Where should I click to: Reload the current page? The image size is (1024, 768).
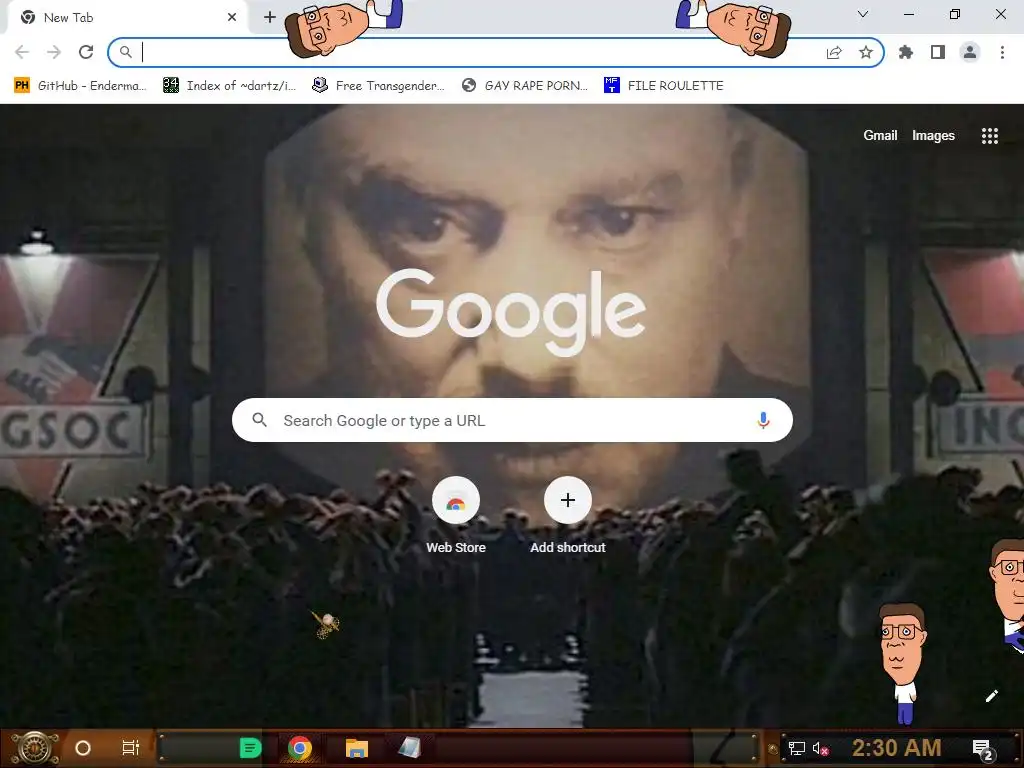click(x=86, y=52)
